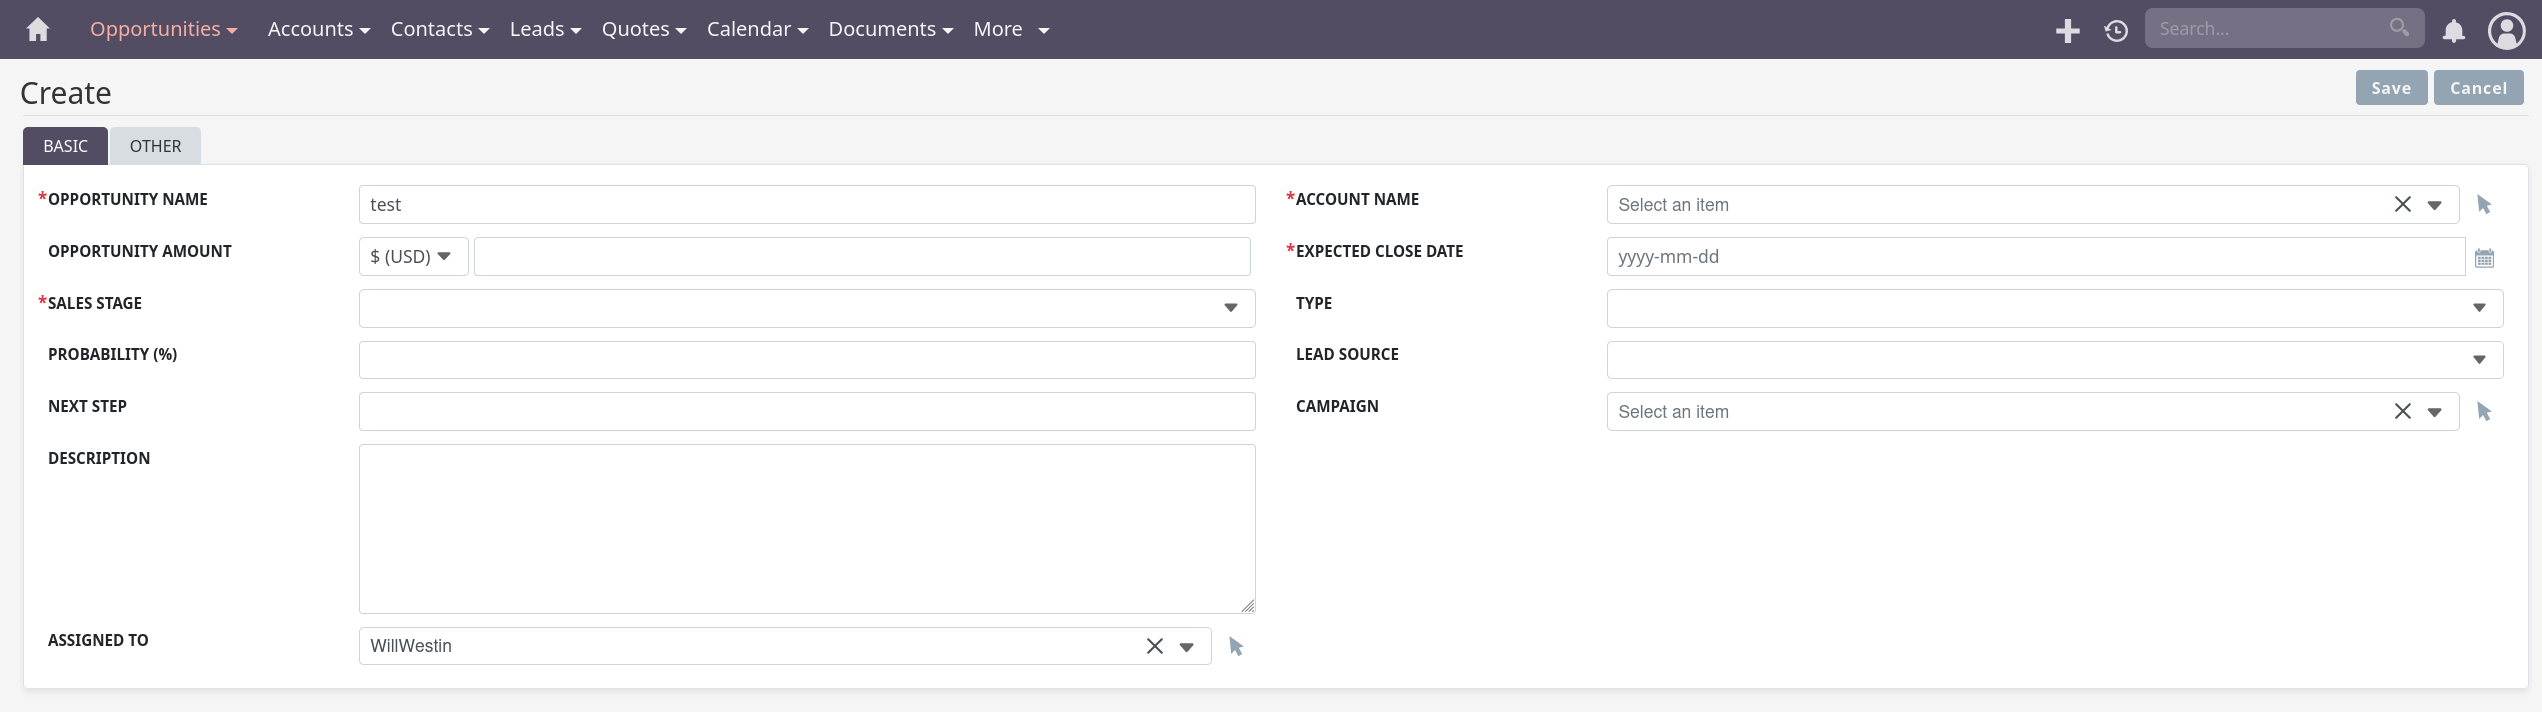Click the plus quick-create icon
Screen dimensions: 2542x712
[2067, 31]
